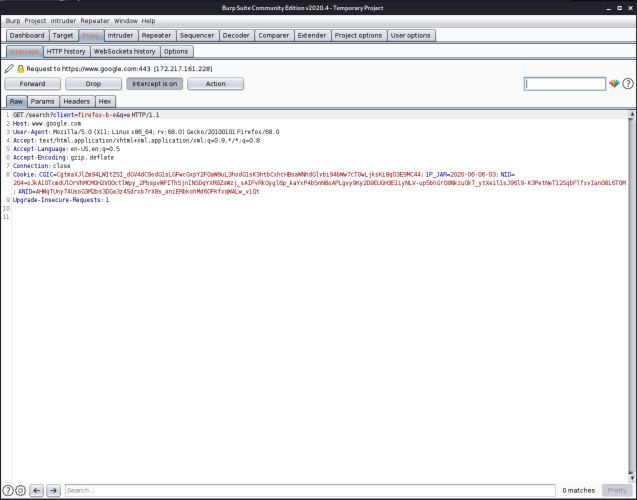
Task: Go to previous search match arrow
Action: tap(37, 490)
